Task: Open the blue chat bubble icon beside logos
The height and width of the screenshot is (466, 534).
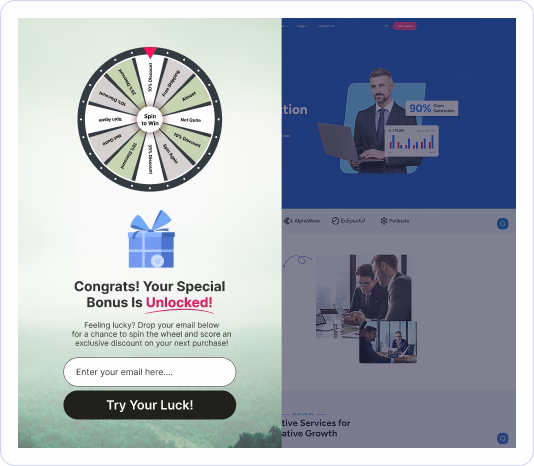Action: [503, 224]
